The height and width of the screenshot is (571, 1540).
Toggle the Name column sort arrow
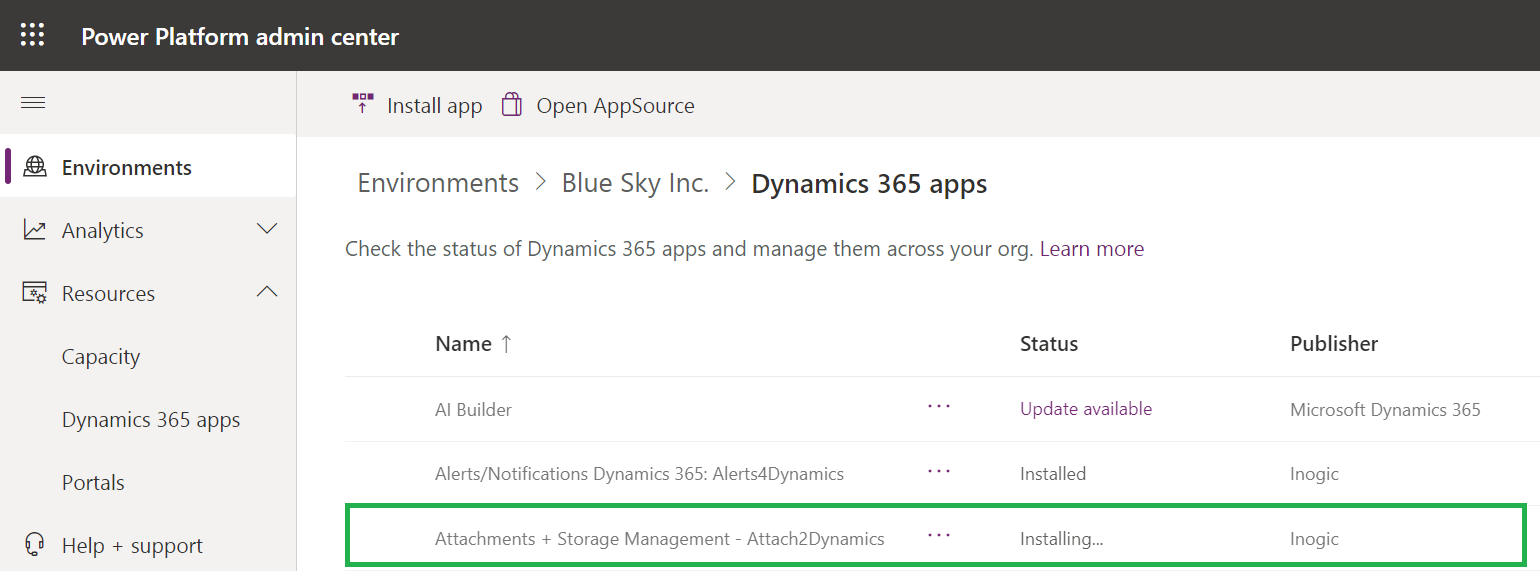click(x=506, y=343)
